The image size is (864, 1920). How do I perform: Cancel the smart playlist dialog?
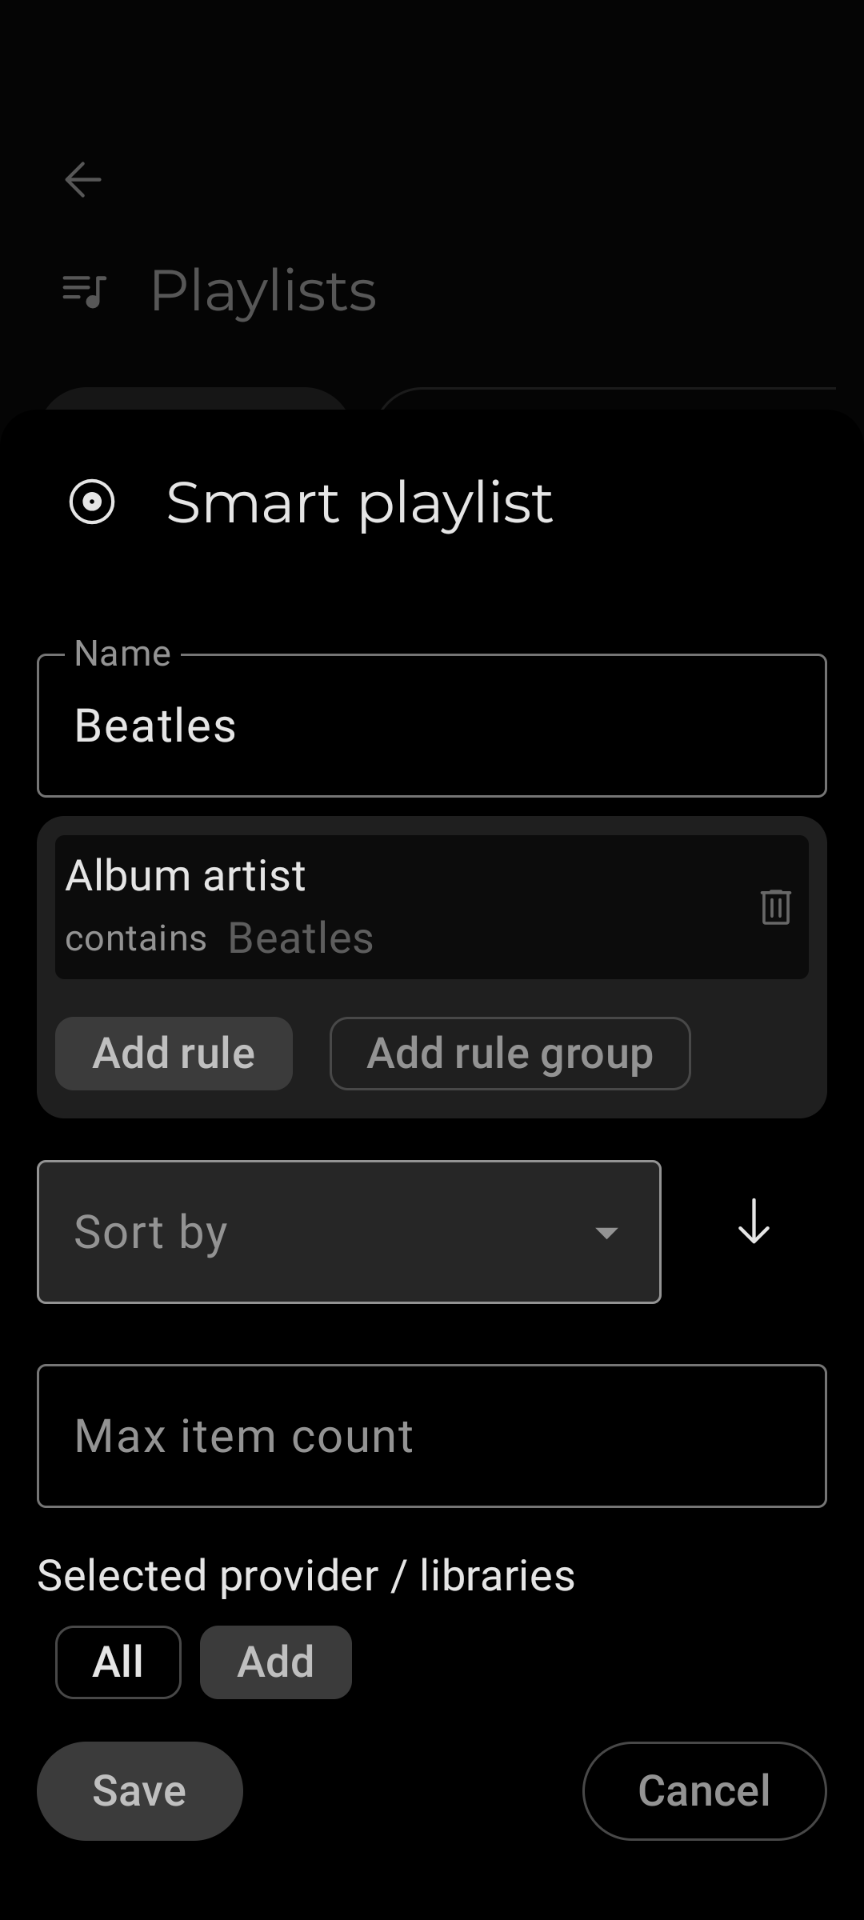704,1791
